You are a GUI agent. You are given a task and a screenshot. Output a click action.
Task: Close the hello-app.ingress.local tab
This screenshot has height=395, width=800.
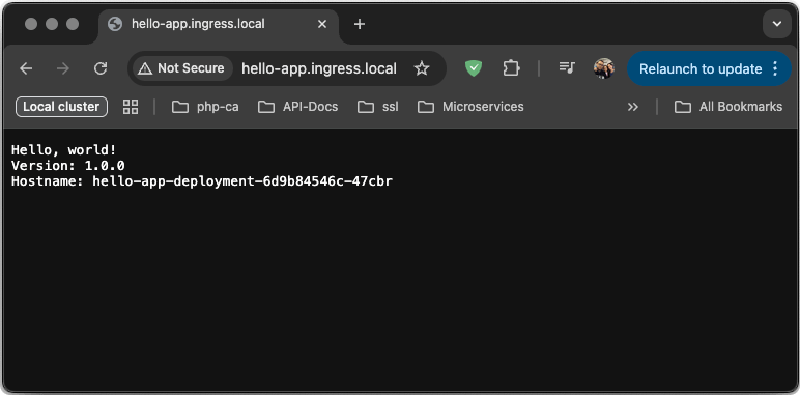coord(322,24)
